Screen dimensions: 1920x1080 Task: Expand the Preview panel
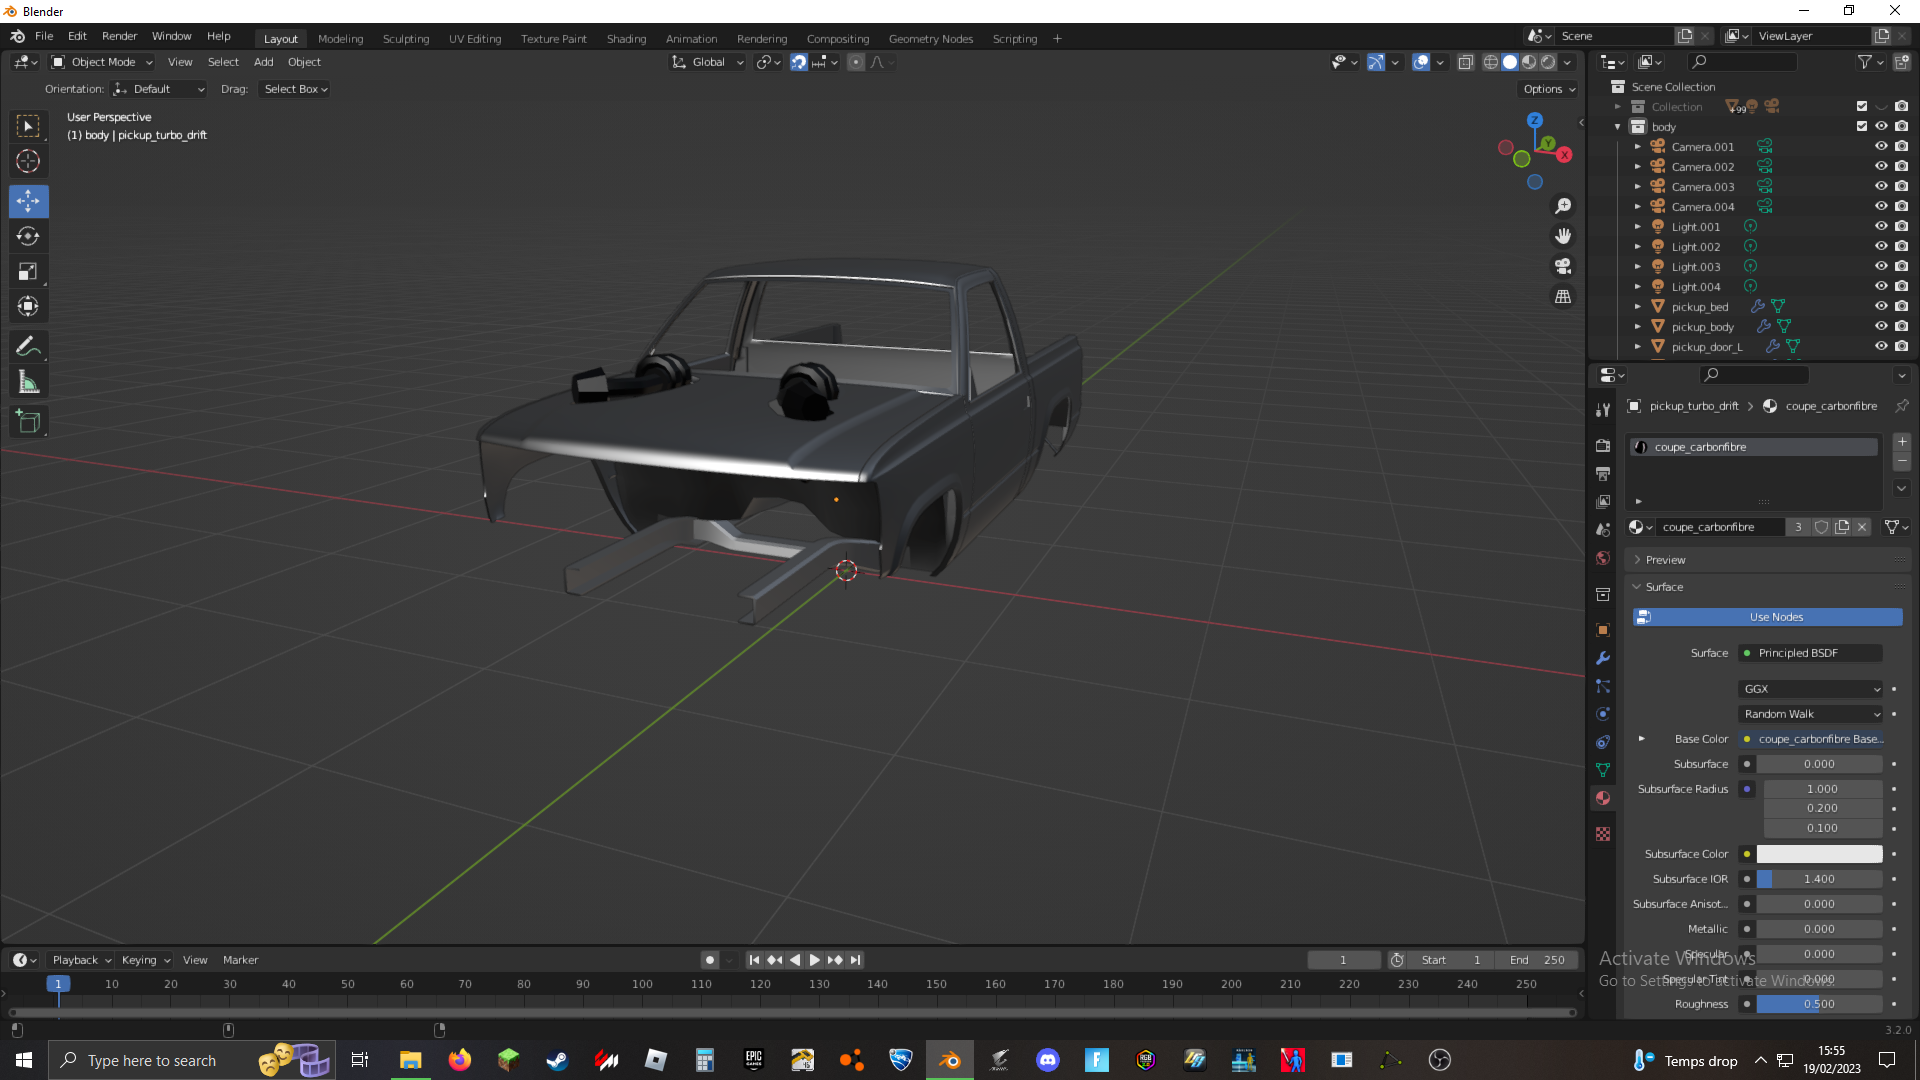click(x=1665, y=560)
